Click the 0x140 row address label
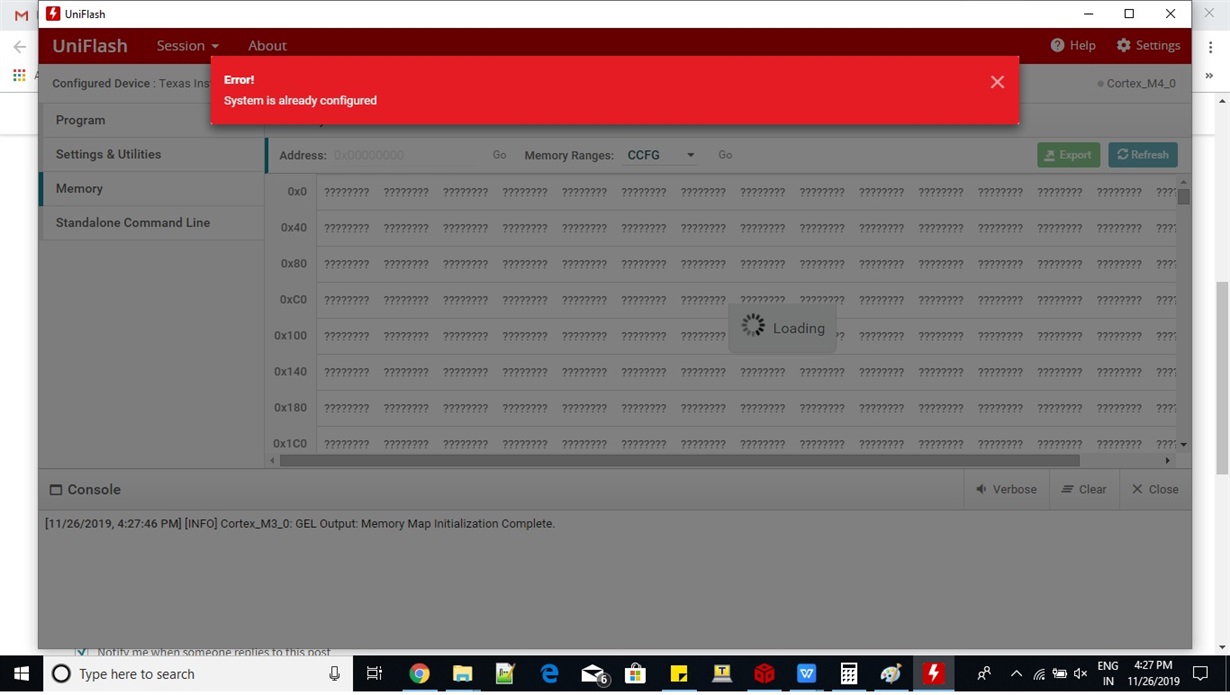This screenshot has width=1230, height=695. 291,372
